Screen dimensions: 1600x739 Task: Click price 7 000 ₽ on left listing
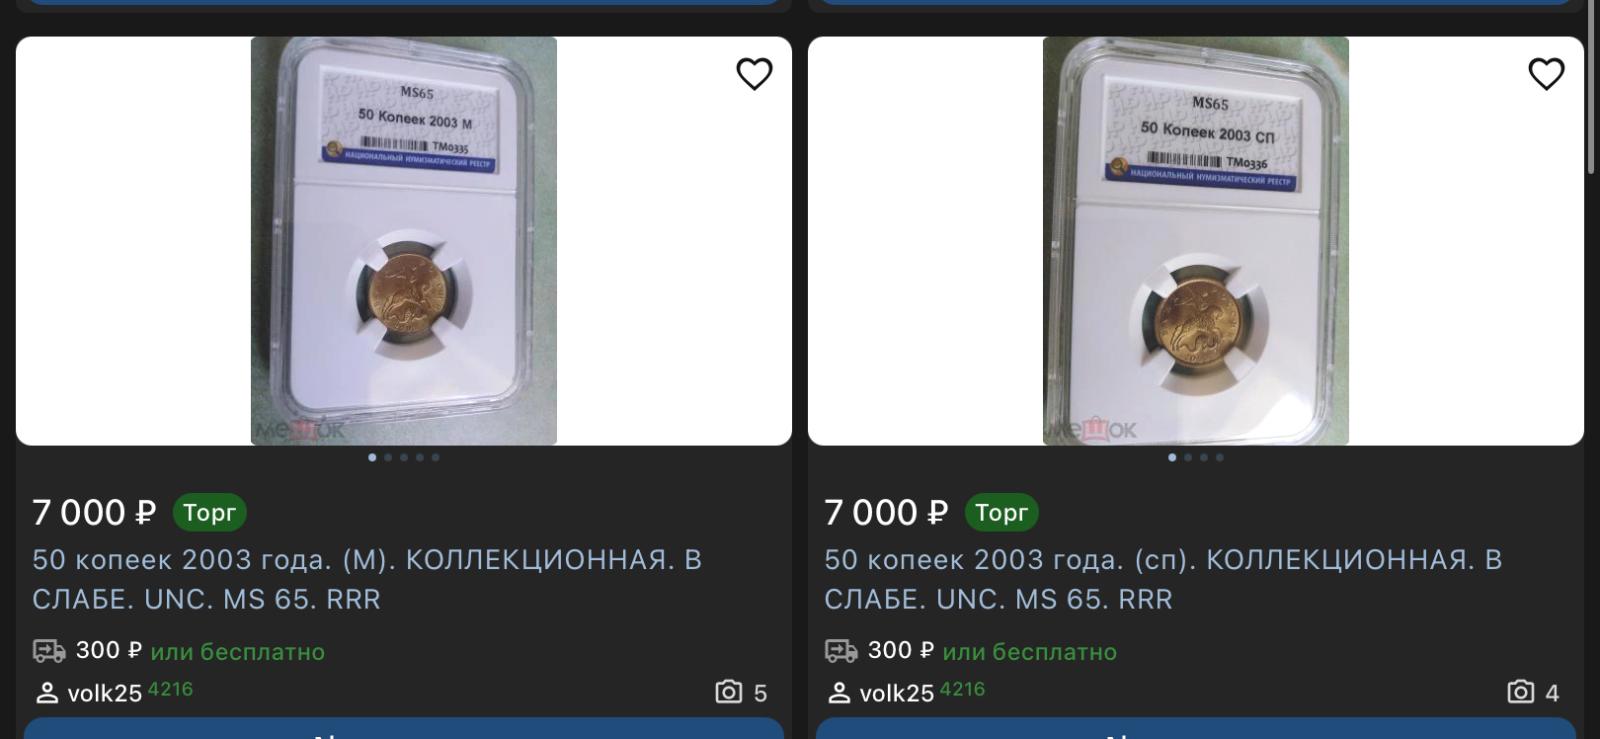[x=94, y=512]
